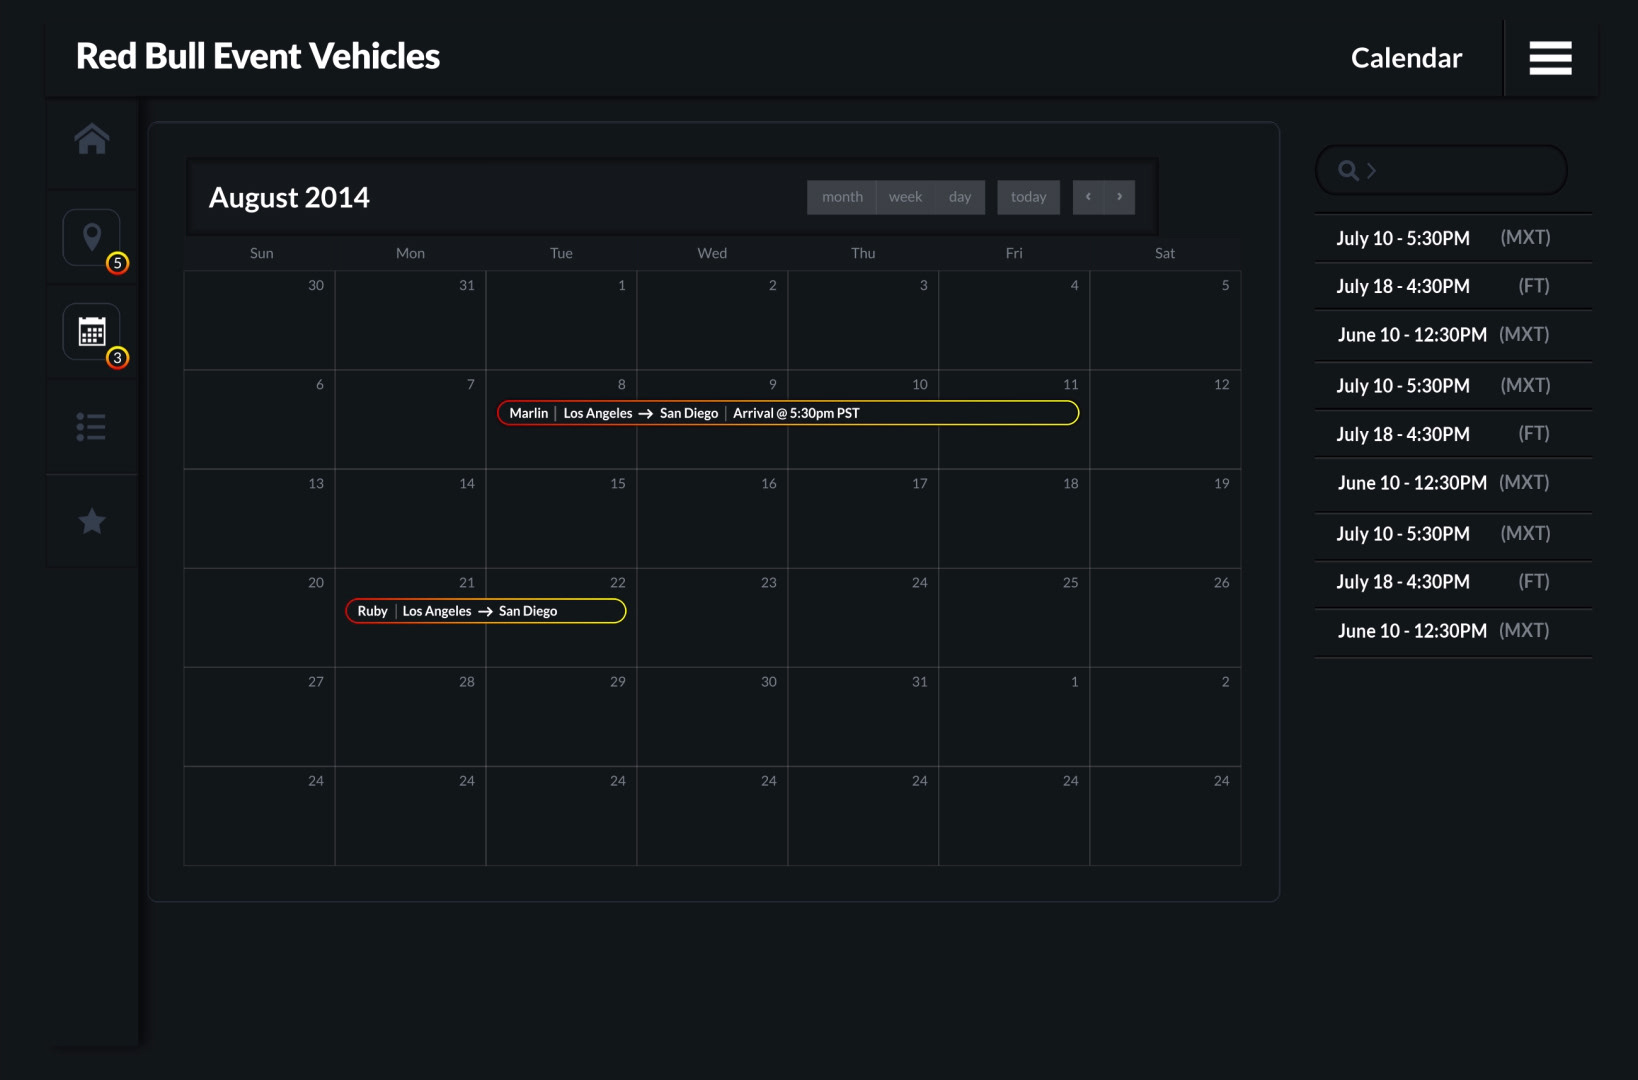
Task: Open the Marlin Los Angeles to San Diego event
Action: pyautogui.click(x=788, y=413)
